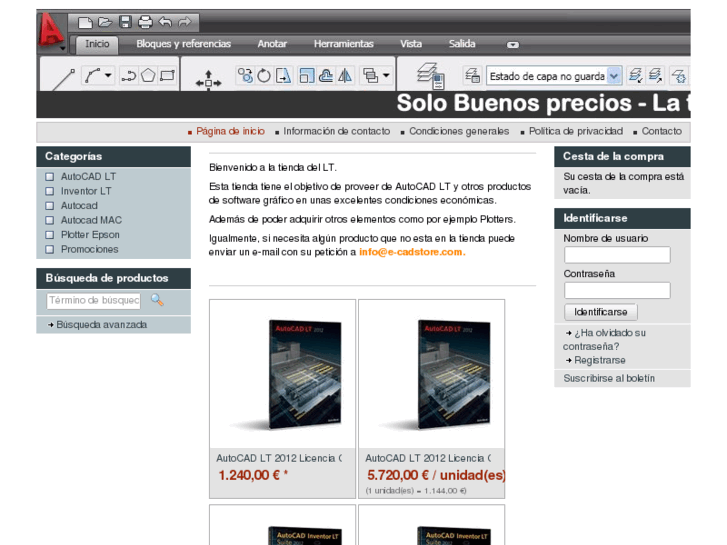727x545 pixels.
Task: Open the Autocad MAC category
Action: pyautogui.click(x=91, y=220)
